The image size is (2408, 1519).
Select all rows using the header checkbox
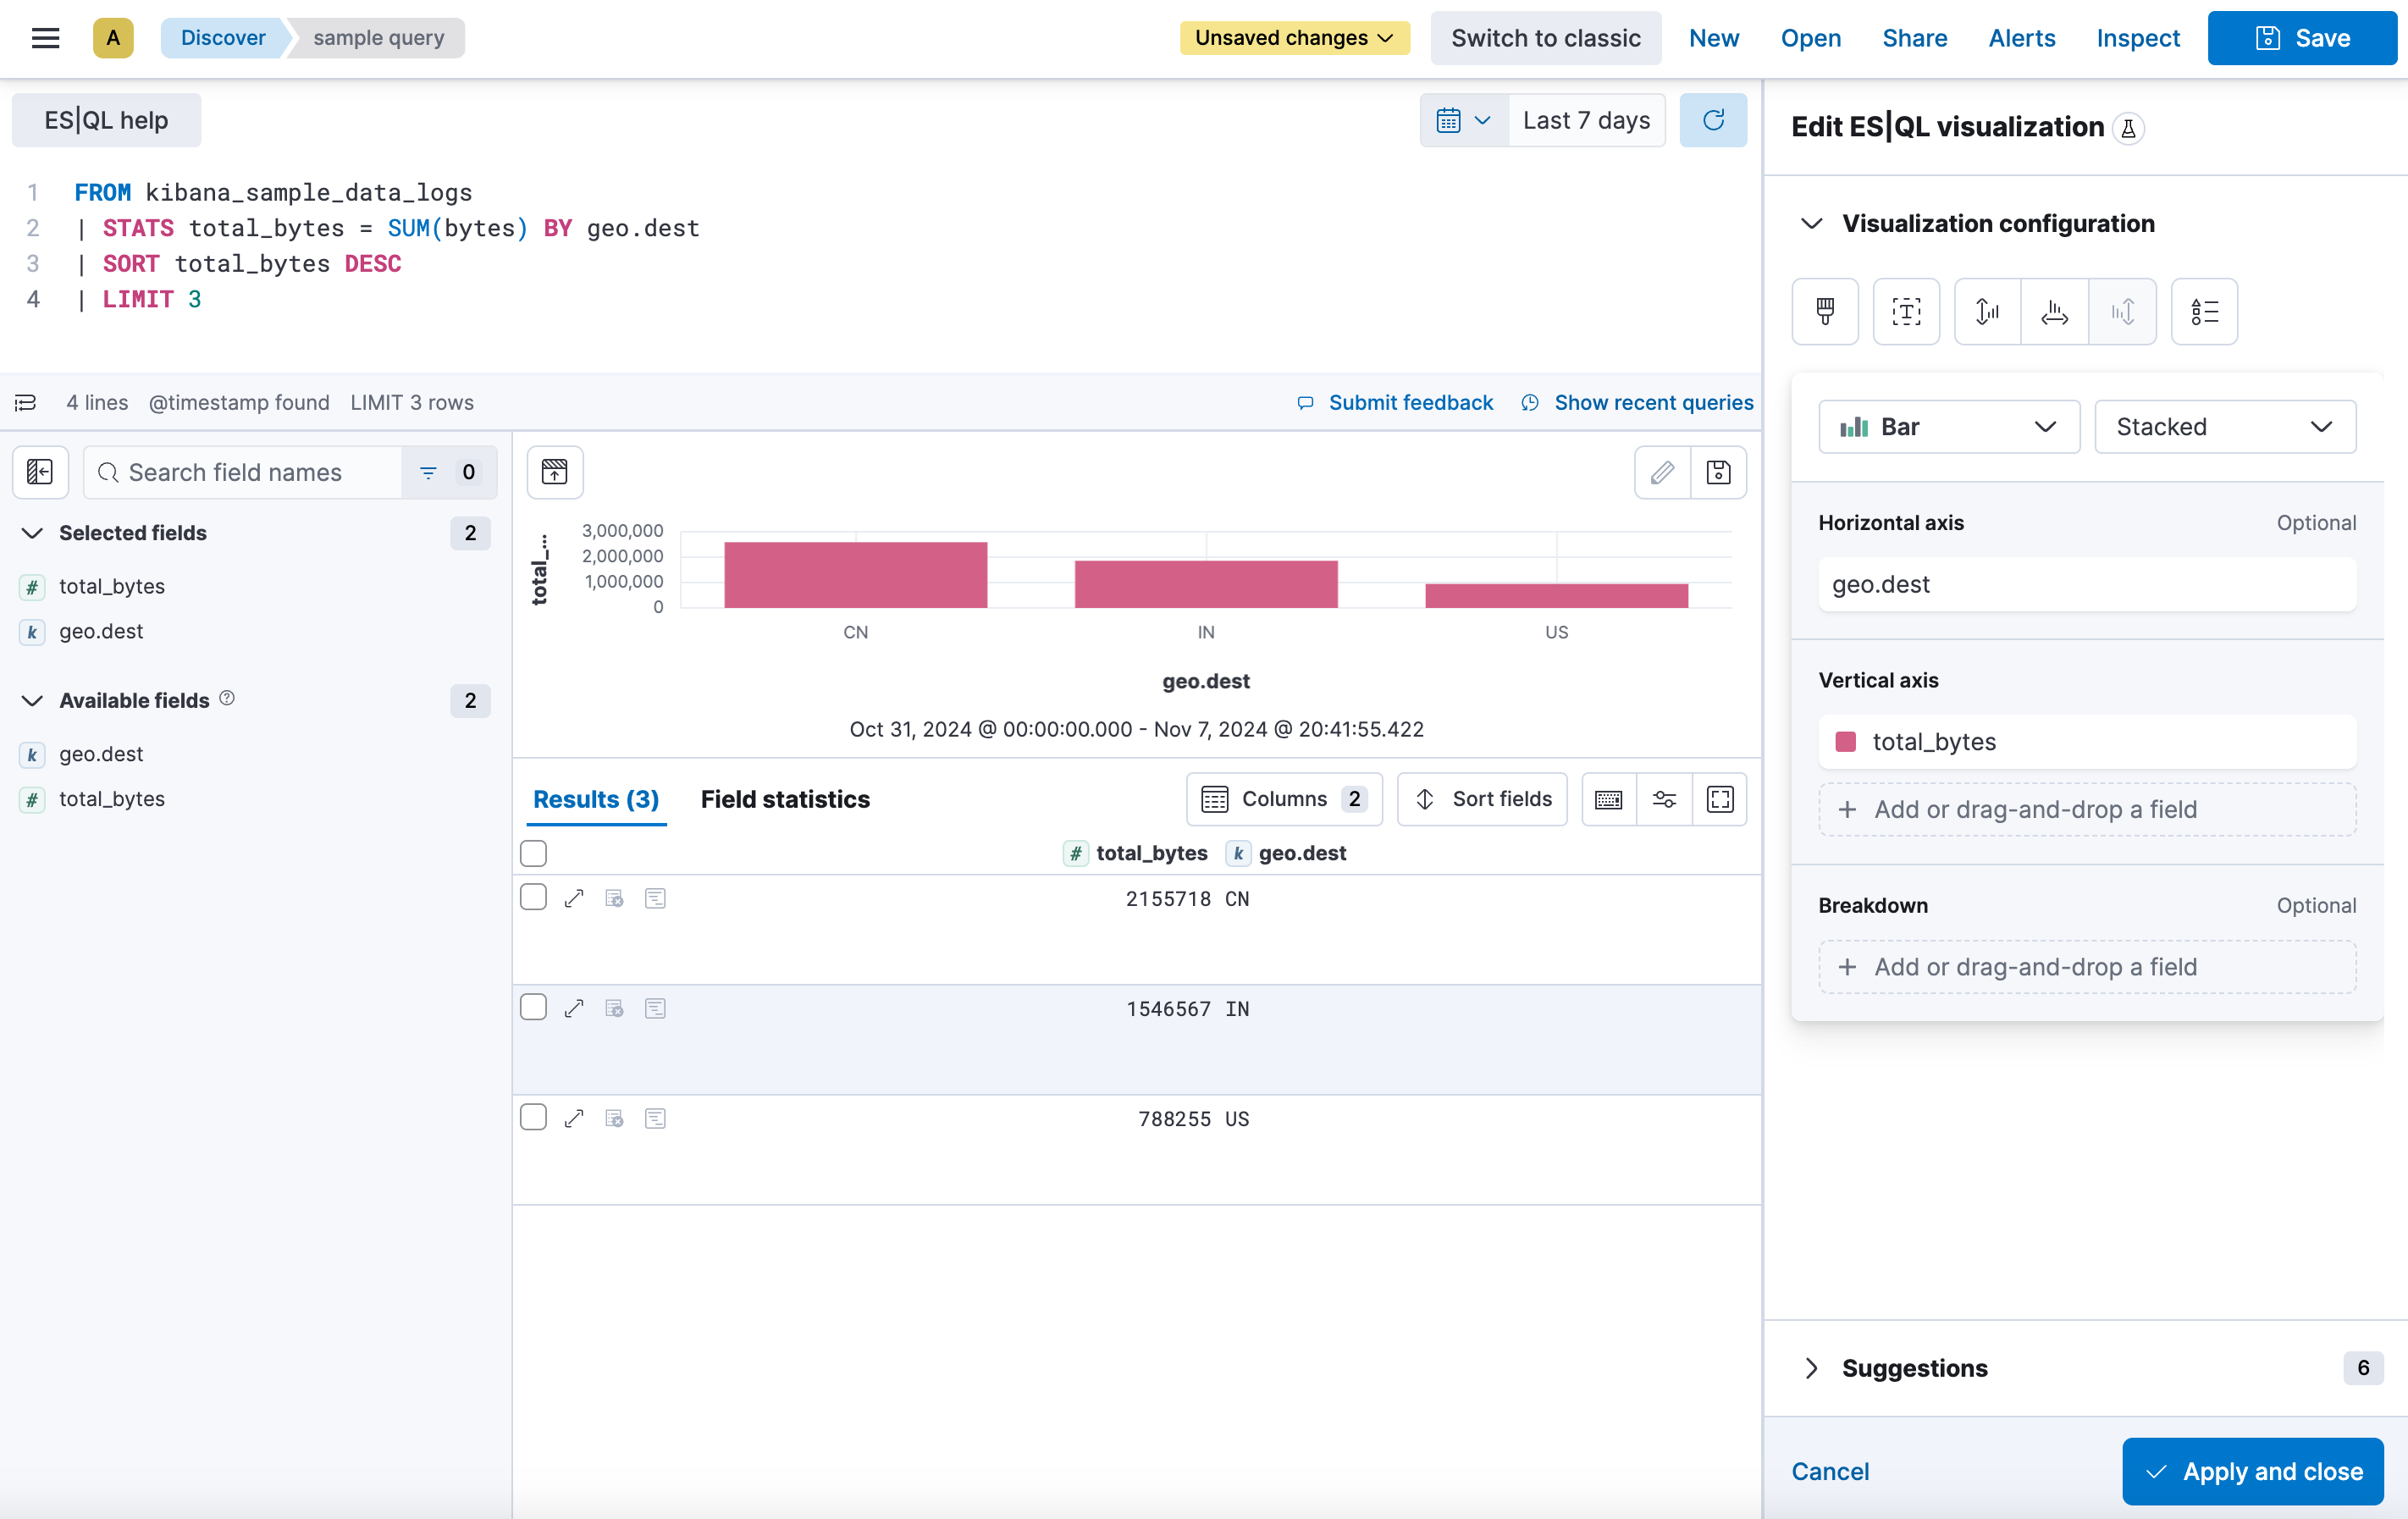pos(533,853)
